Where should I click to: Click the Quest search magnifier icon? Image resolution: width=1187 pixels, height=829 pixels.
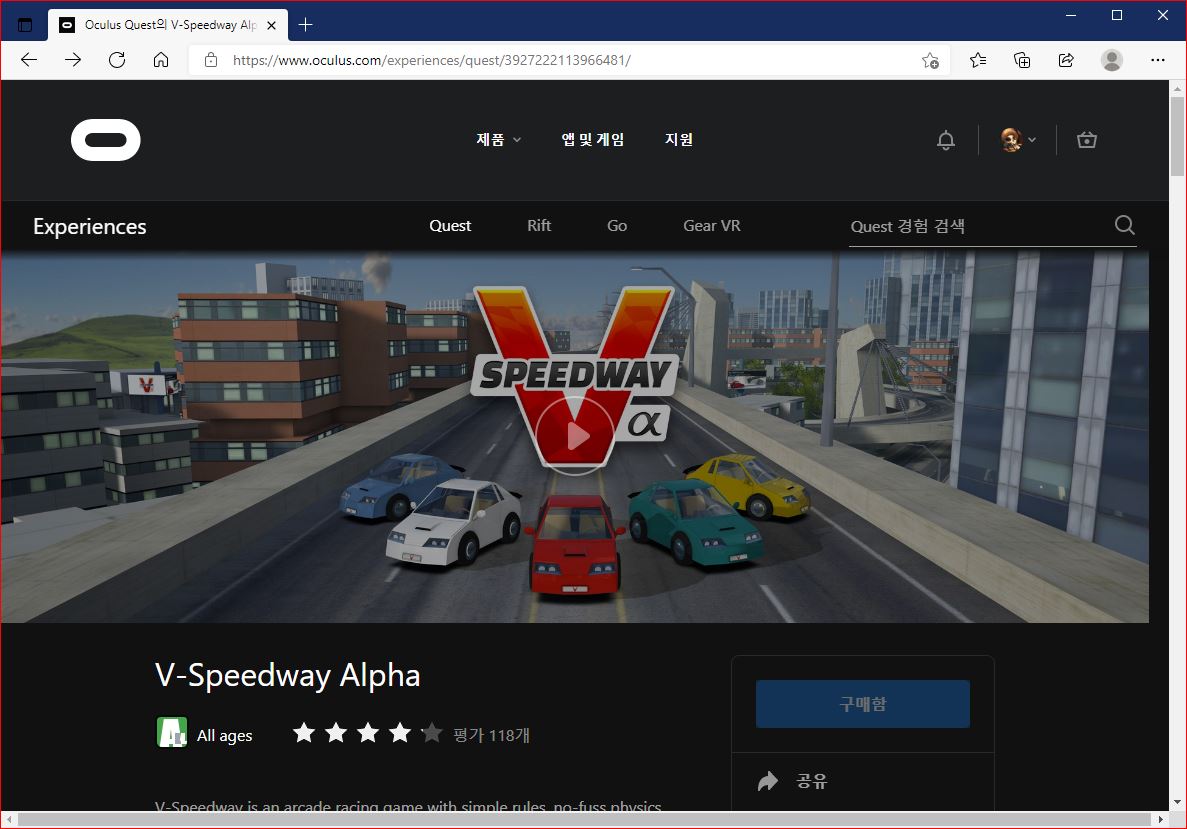point(1124,225)
